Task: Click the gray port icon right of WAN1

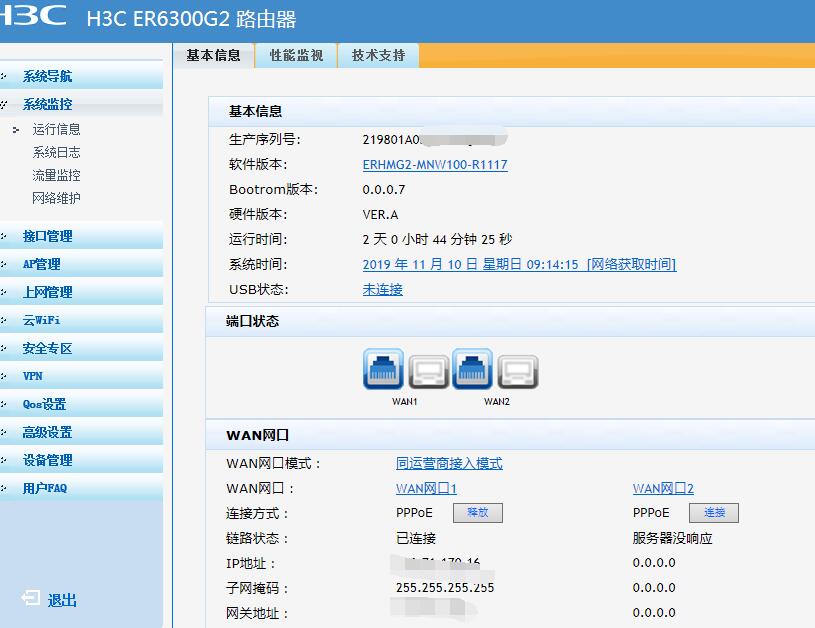Action: pyautogui.click(x=428, y=372)
